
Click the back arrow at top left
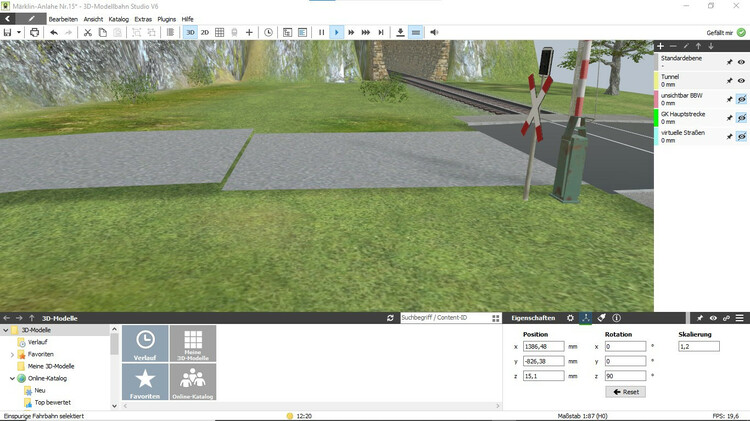8,19
